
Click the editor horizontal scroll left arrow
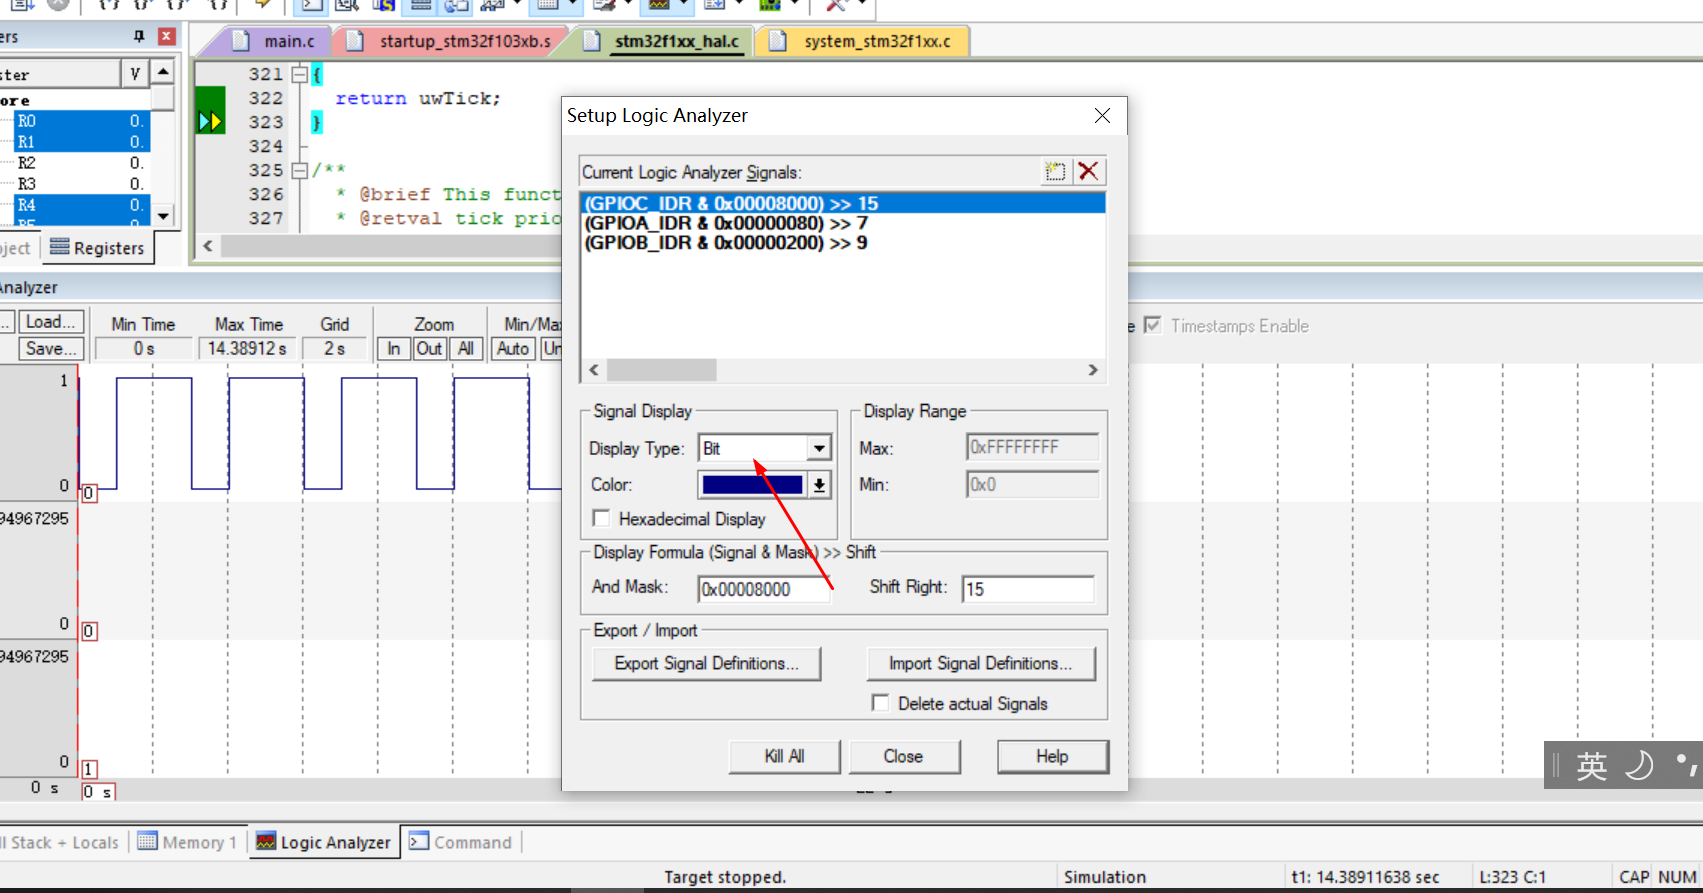(x=208, y=245)
